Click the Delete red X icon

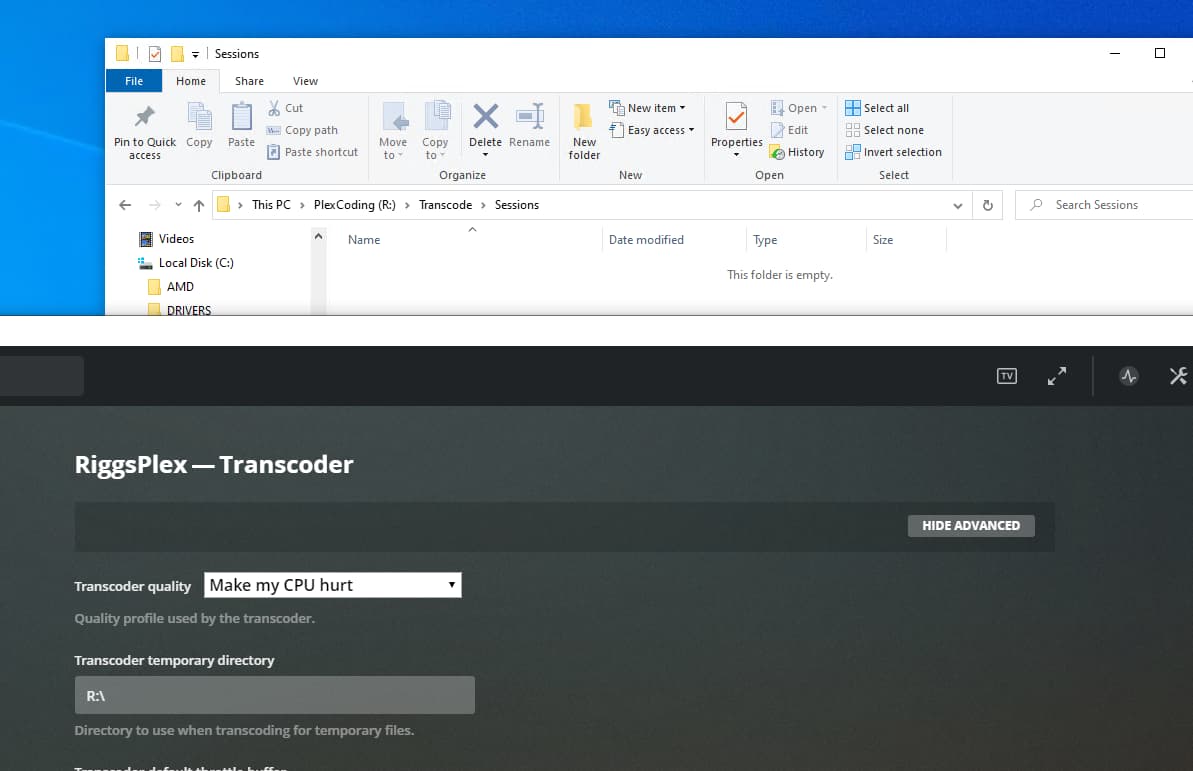485,116
